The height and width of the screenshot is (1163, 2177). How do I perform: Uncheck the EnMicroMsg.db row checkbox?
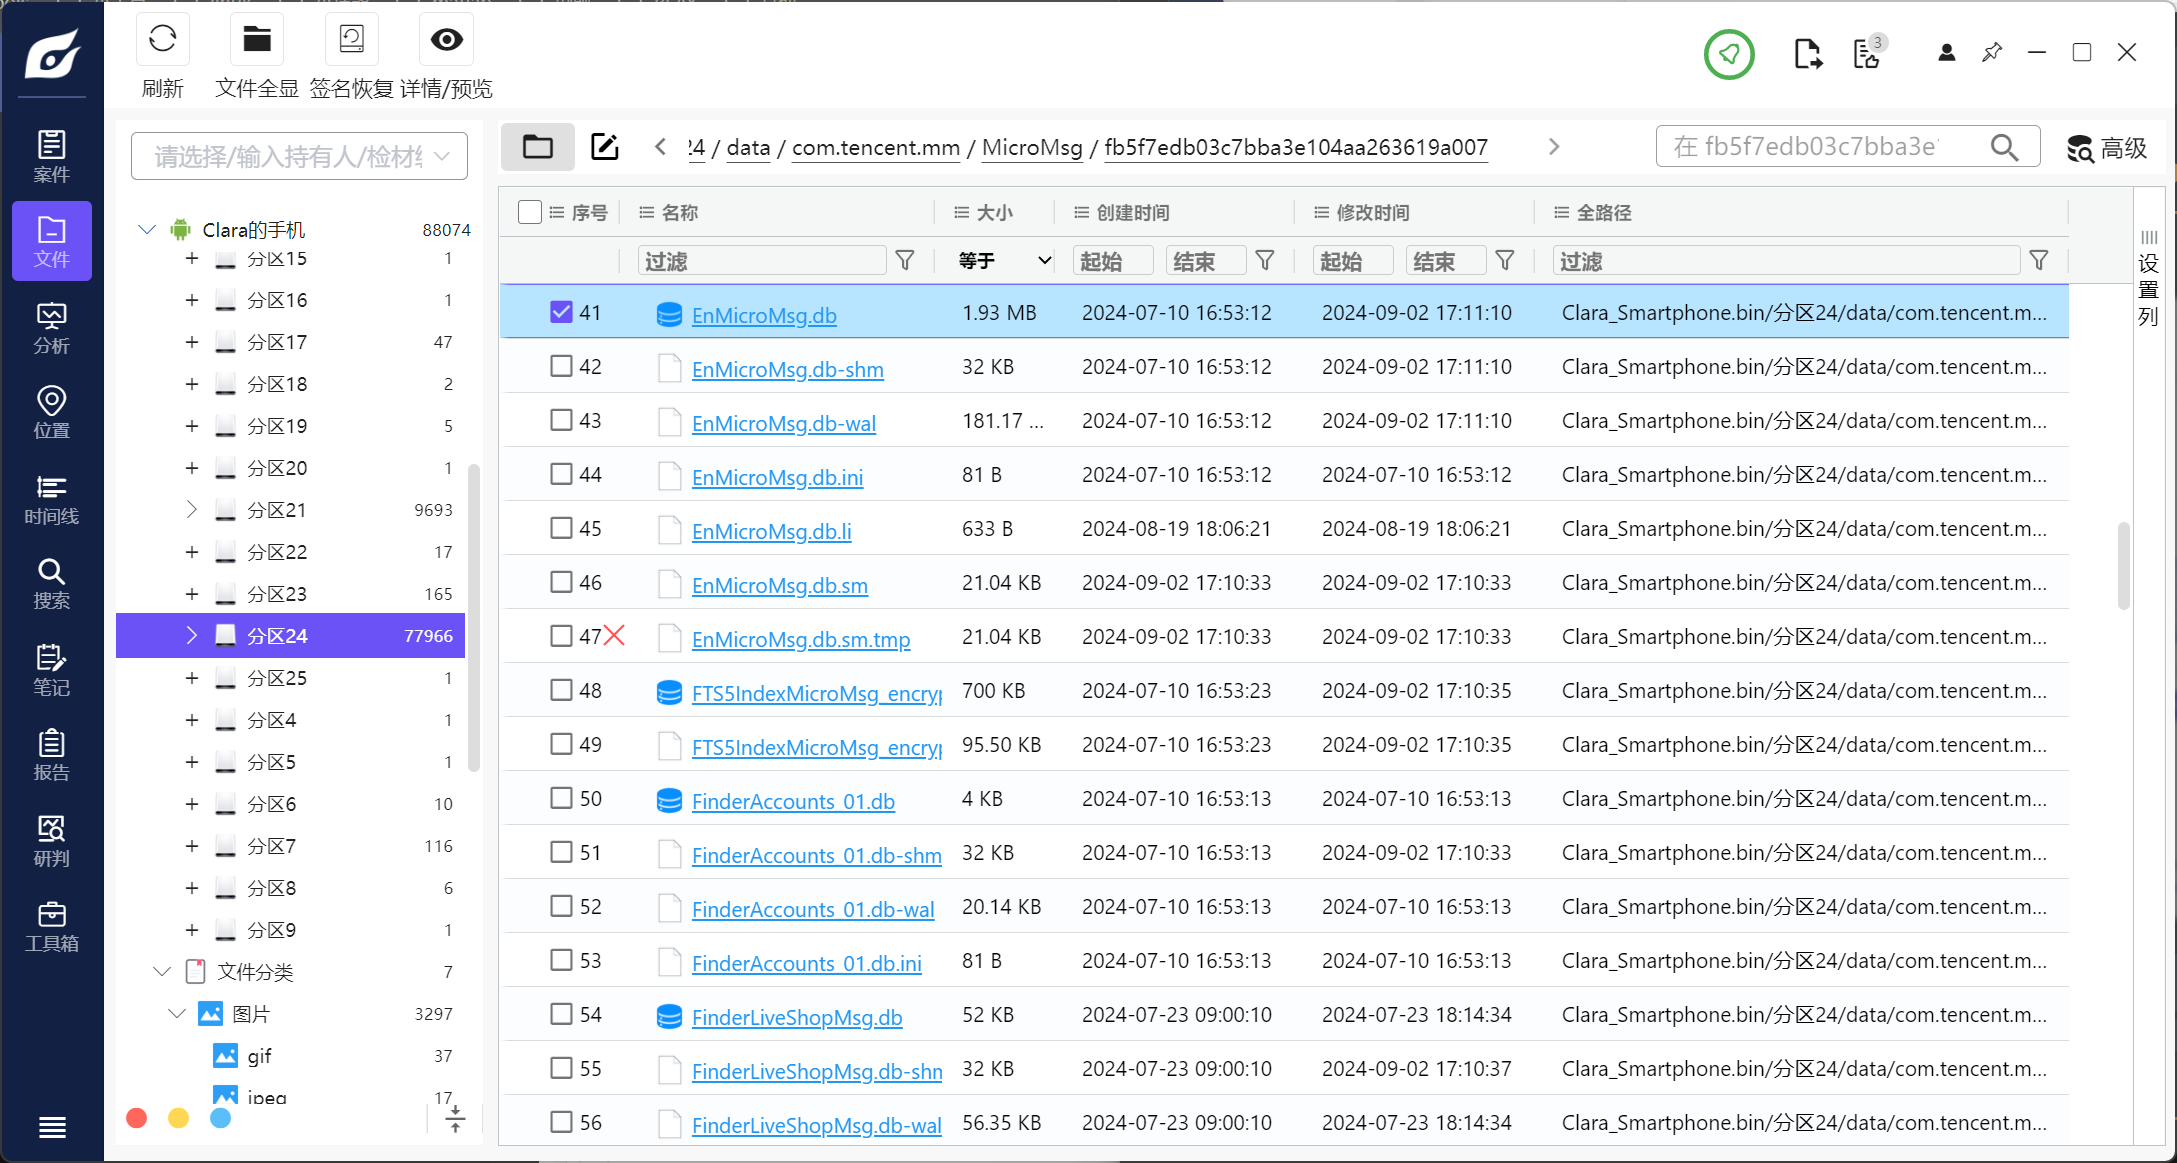point(561,312)
